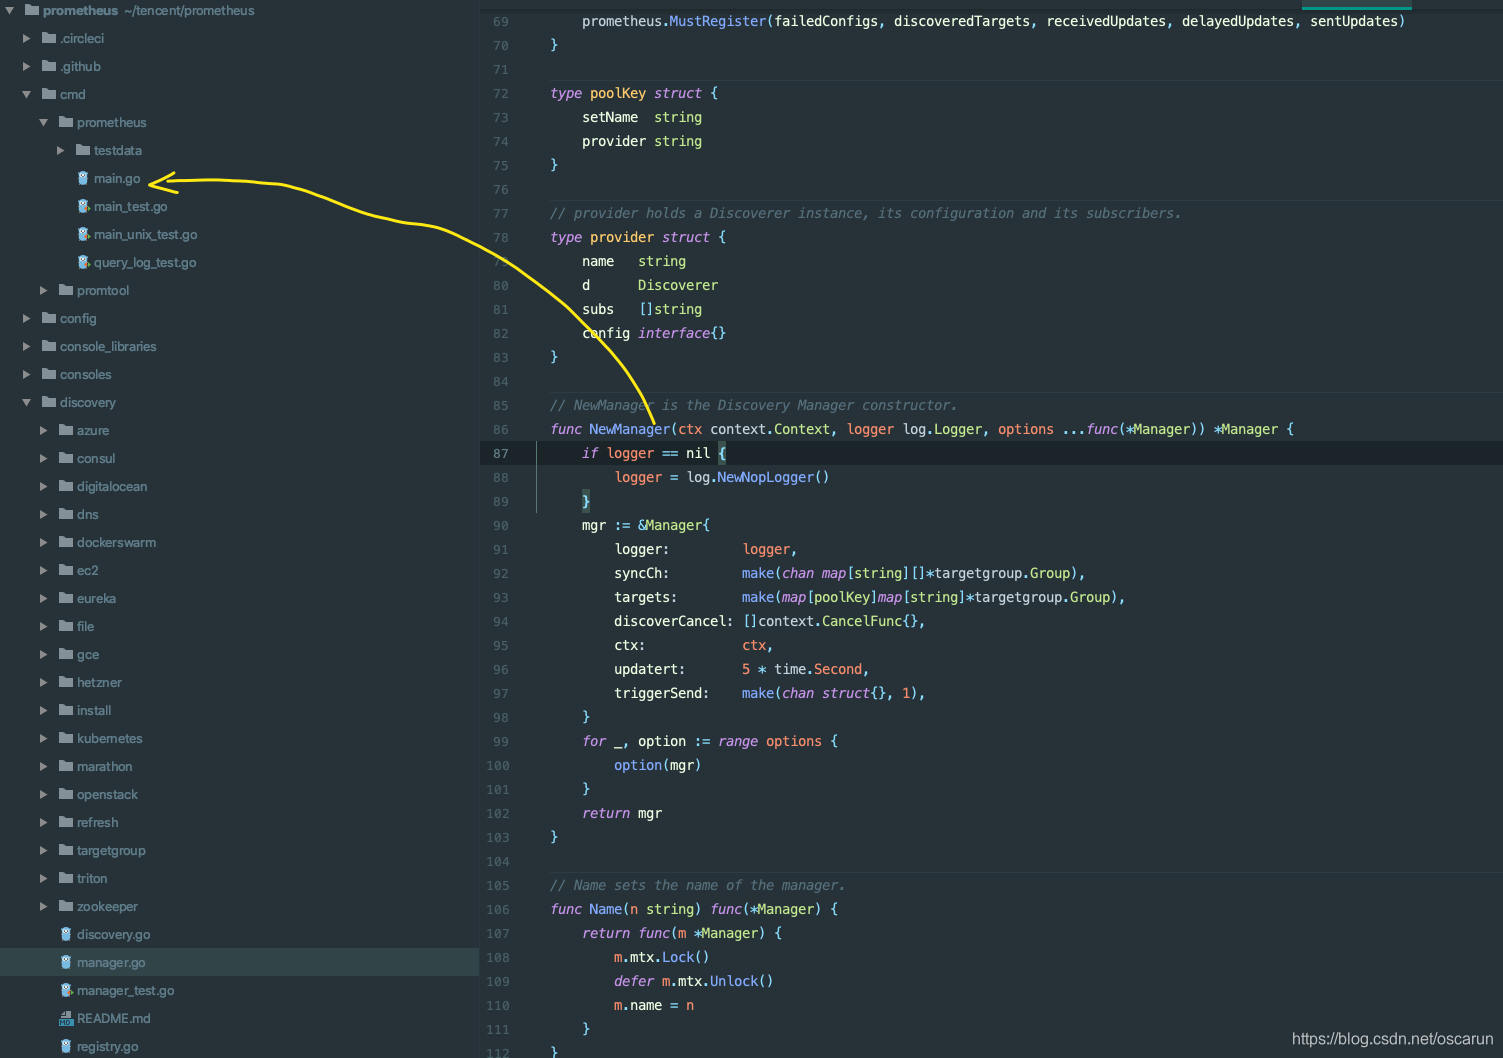Click the main_test.go Go file icon

(83, 206)
